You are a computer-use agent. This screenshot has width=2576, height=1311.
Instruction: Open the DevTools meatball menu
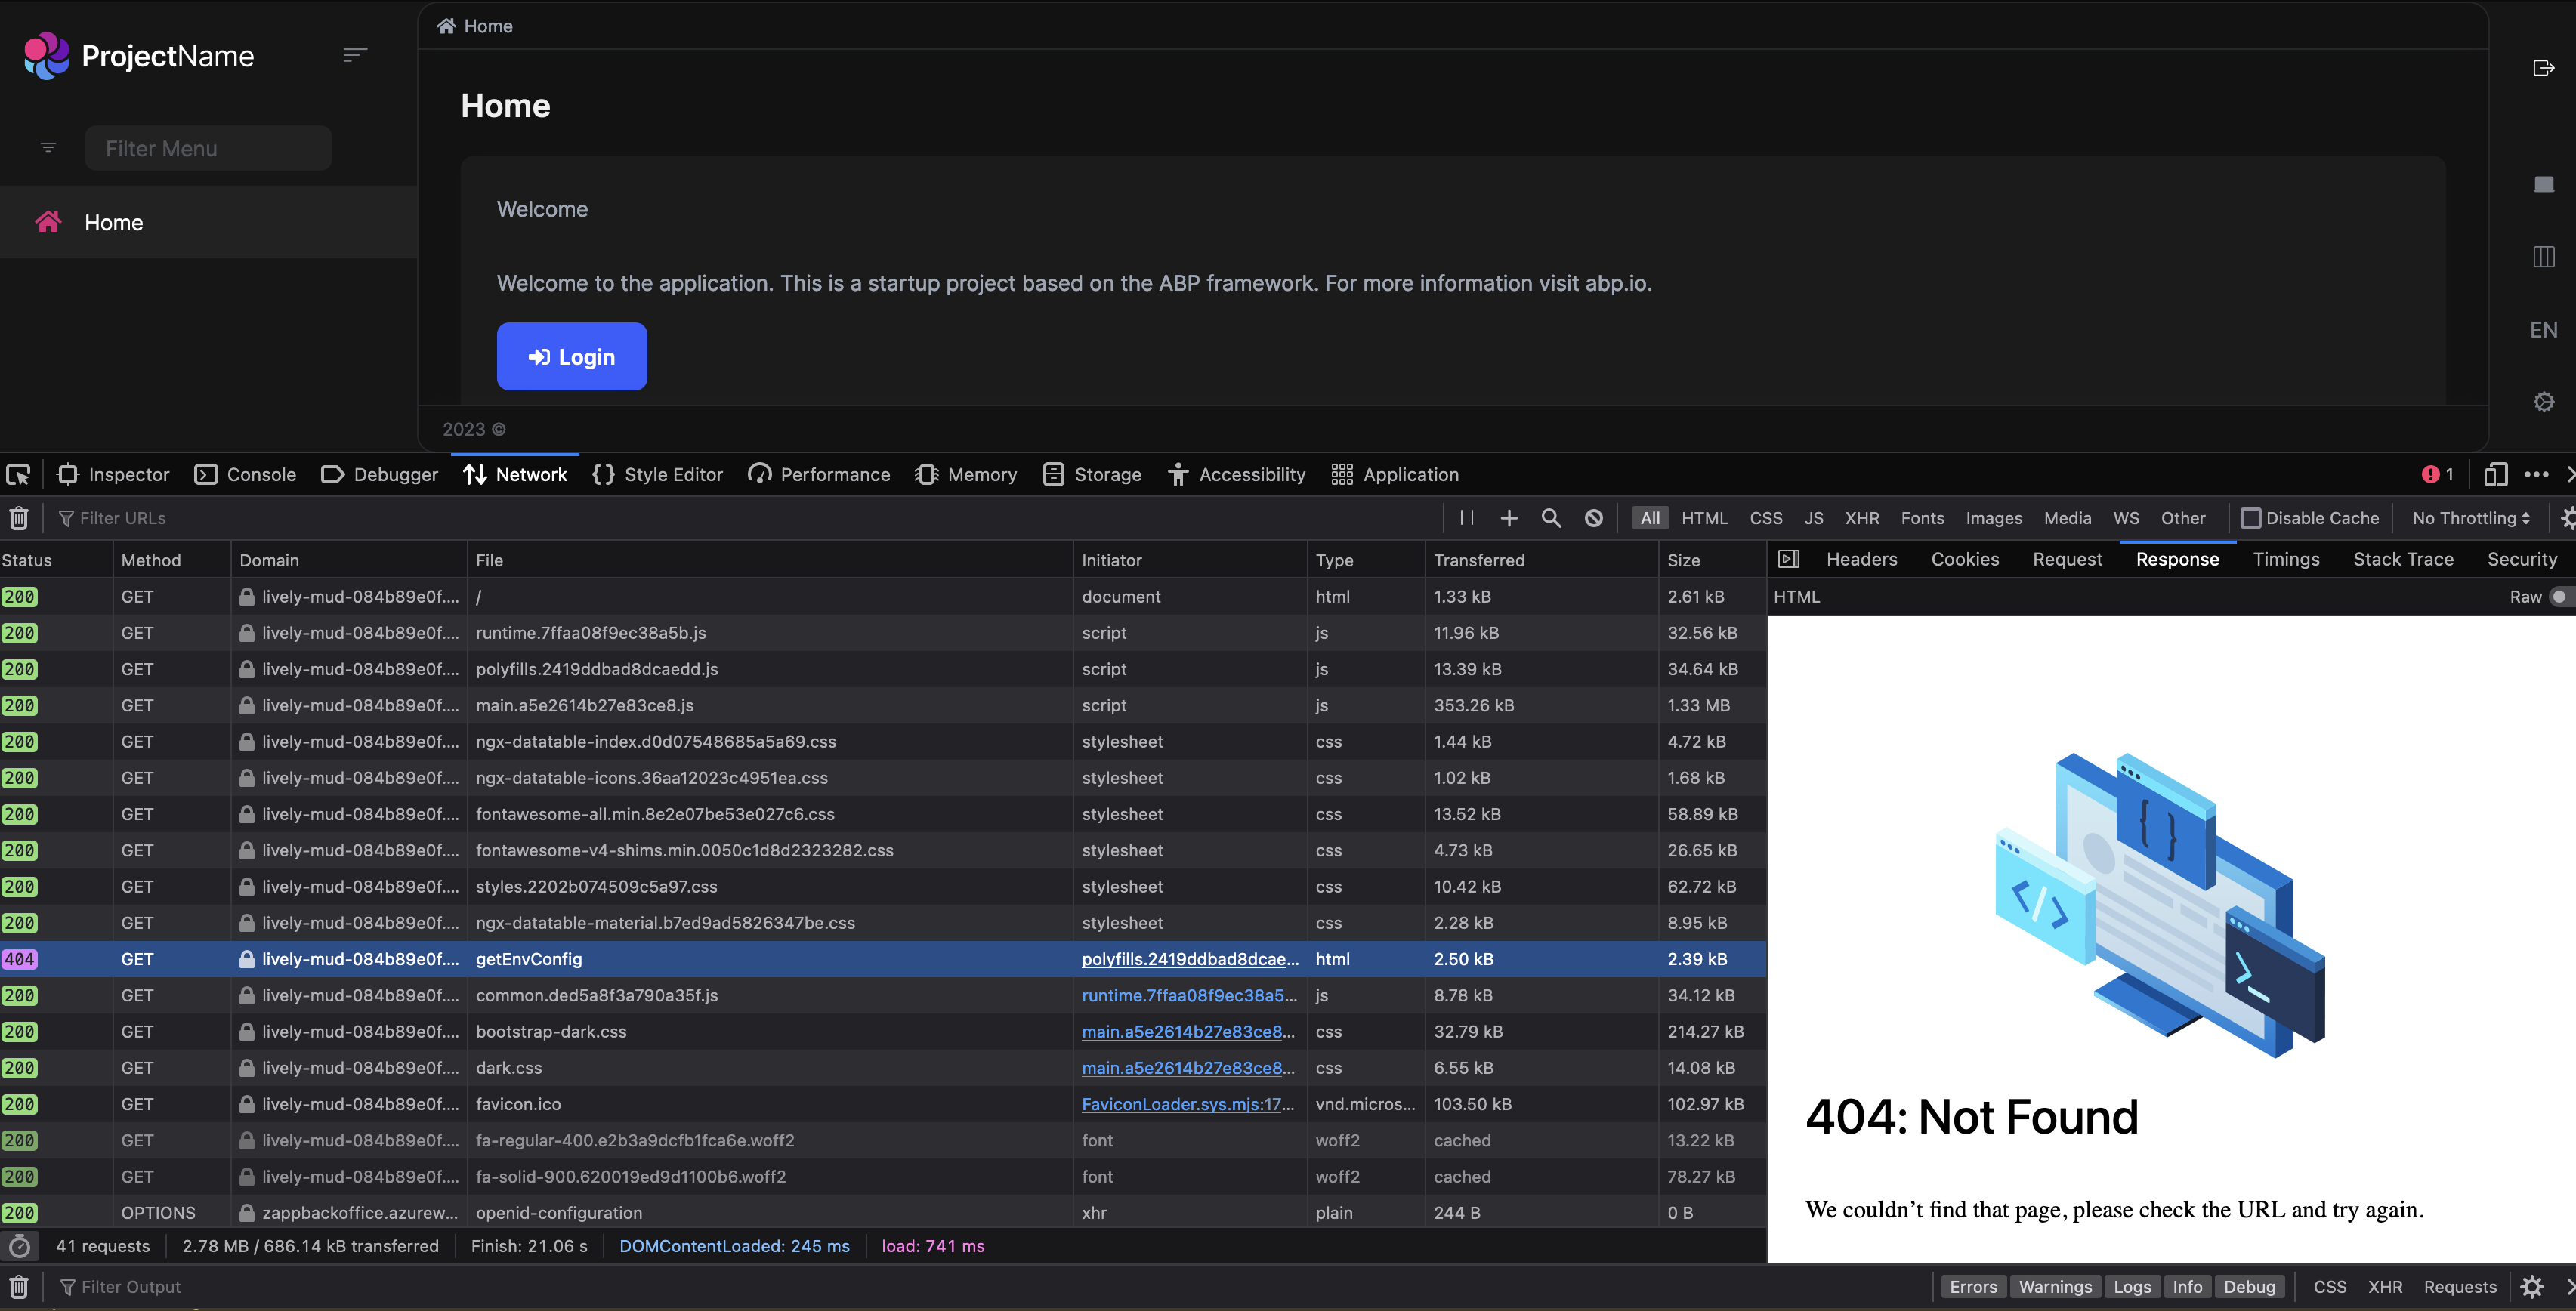point(2538,474)
